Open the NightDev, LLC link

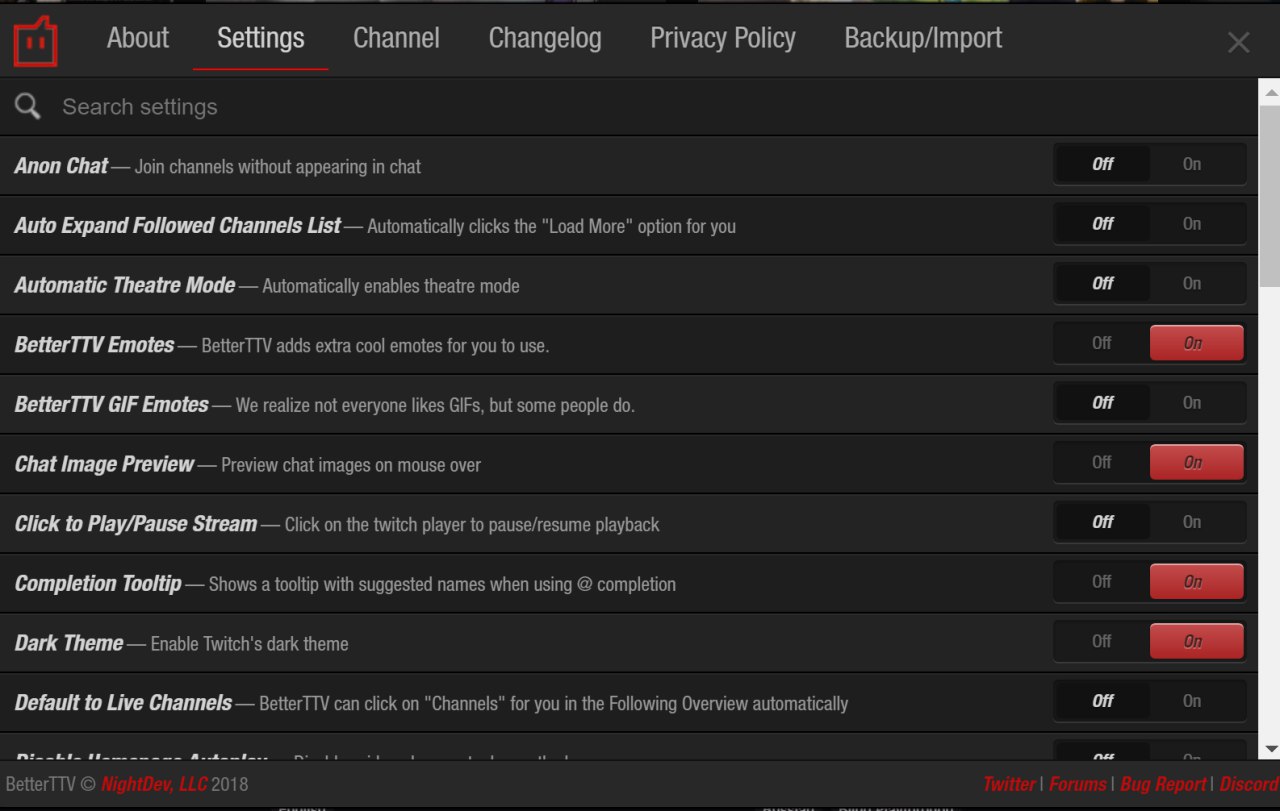[x=153, y=784]
